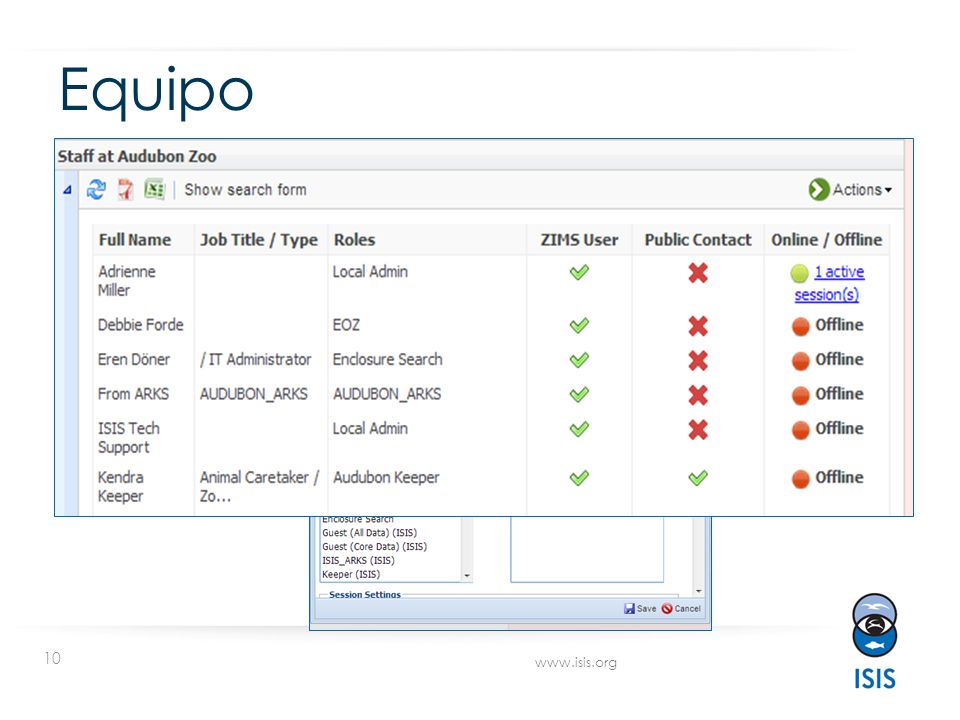Image resolution: width=960 pixels, height=720 pixels.
Task: Sort by the Full Name column header
Action: [135, 240]
